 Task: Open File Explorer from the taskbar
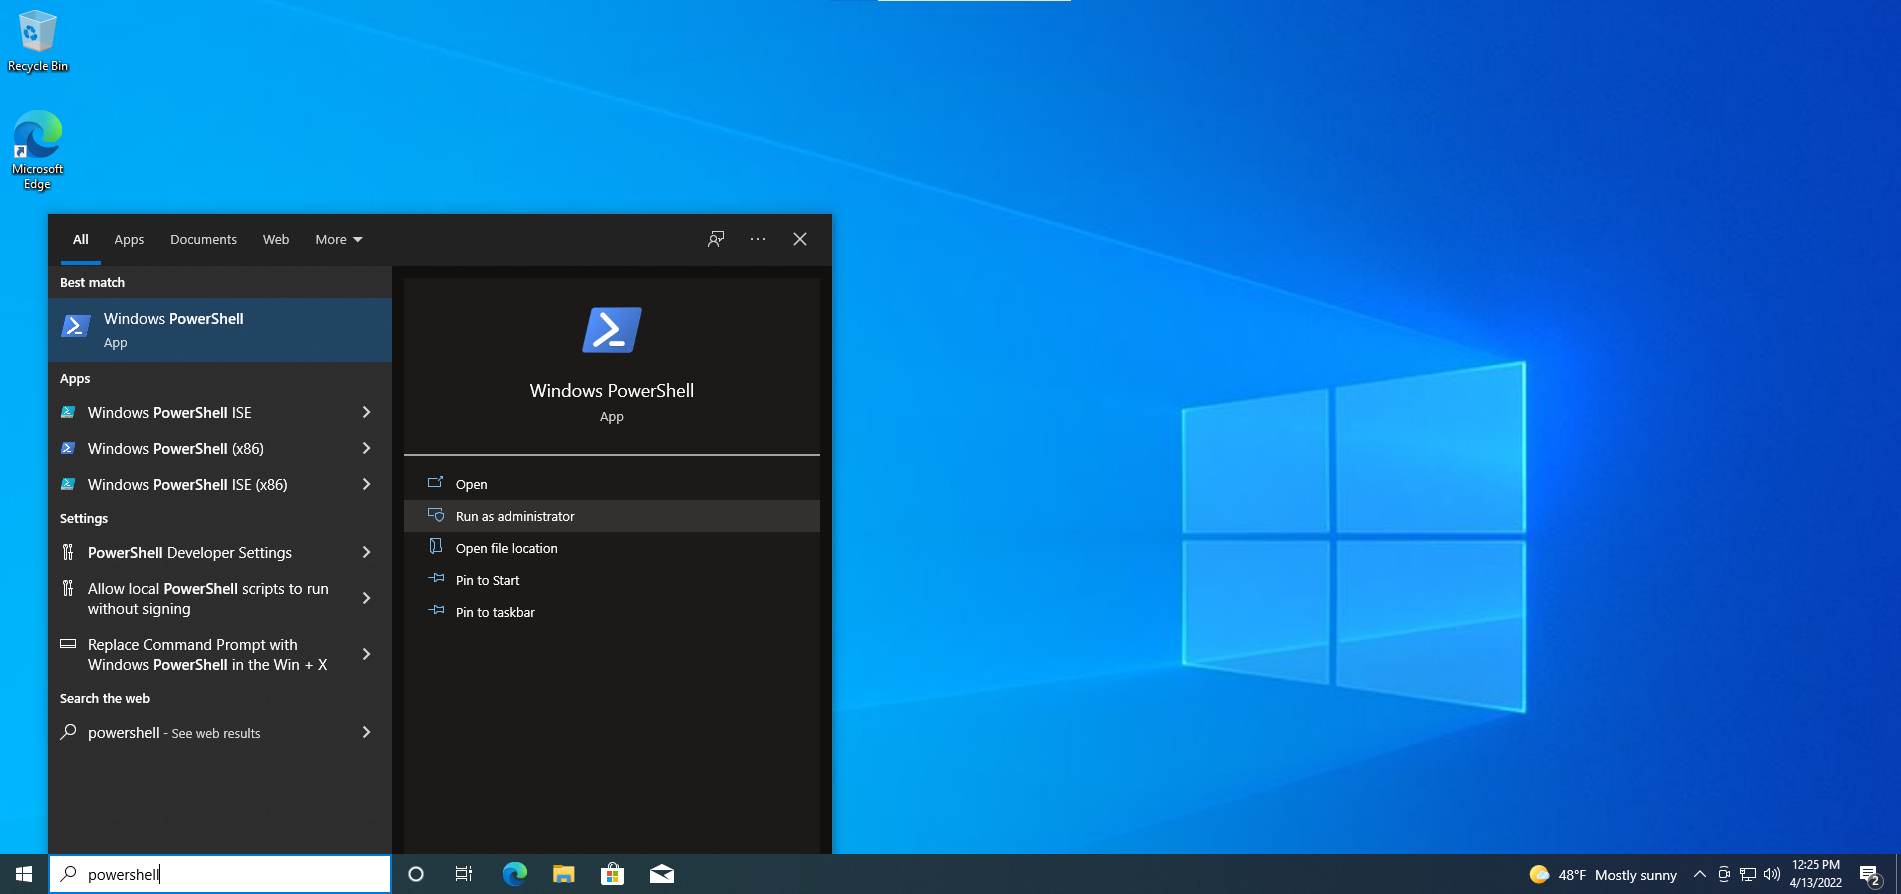point(564,874)
